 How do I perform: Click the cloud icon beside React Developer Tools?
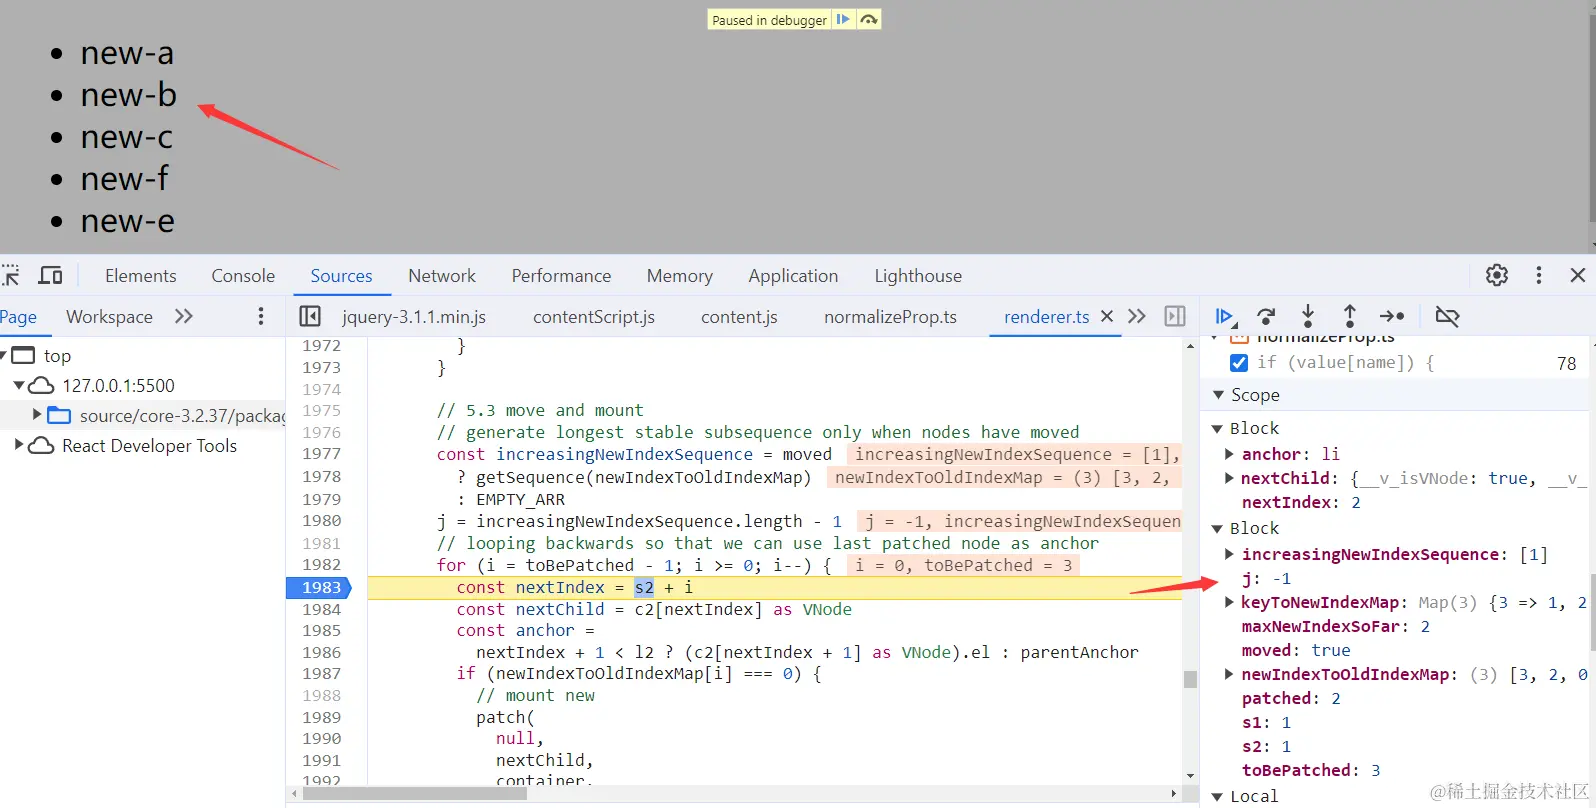click(41, 445)
